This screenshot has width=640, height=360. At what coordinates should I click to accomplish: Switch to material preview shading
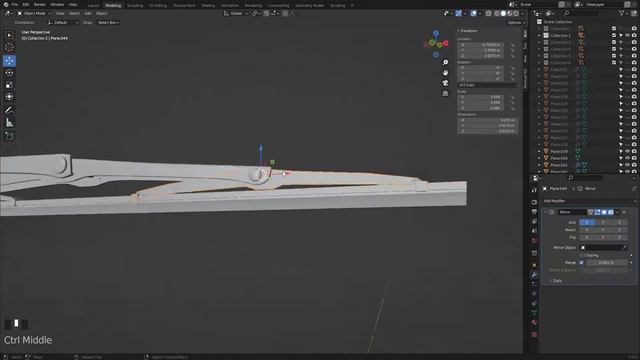click(x=509, y=13)
